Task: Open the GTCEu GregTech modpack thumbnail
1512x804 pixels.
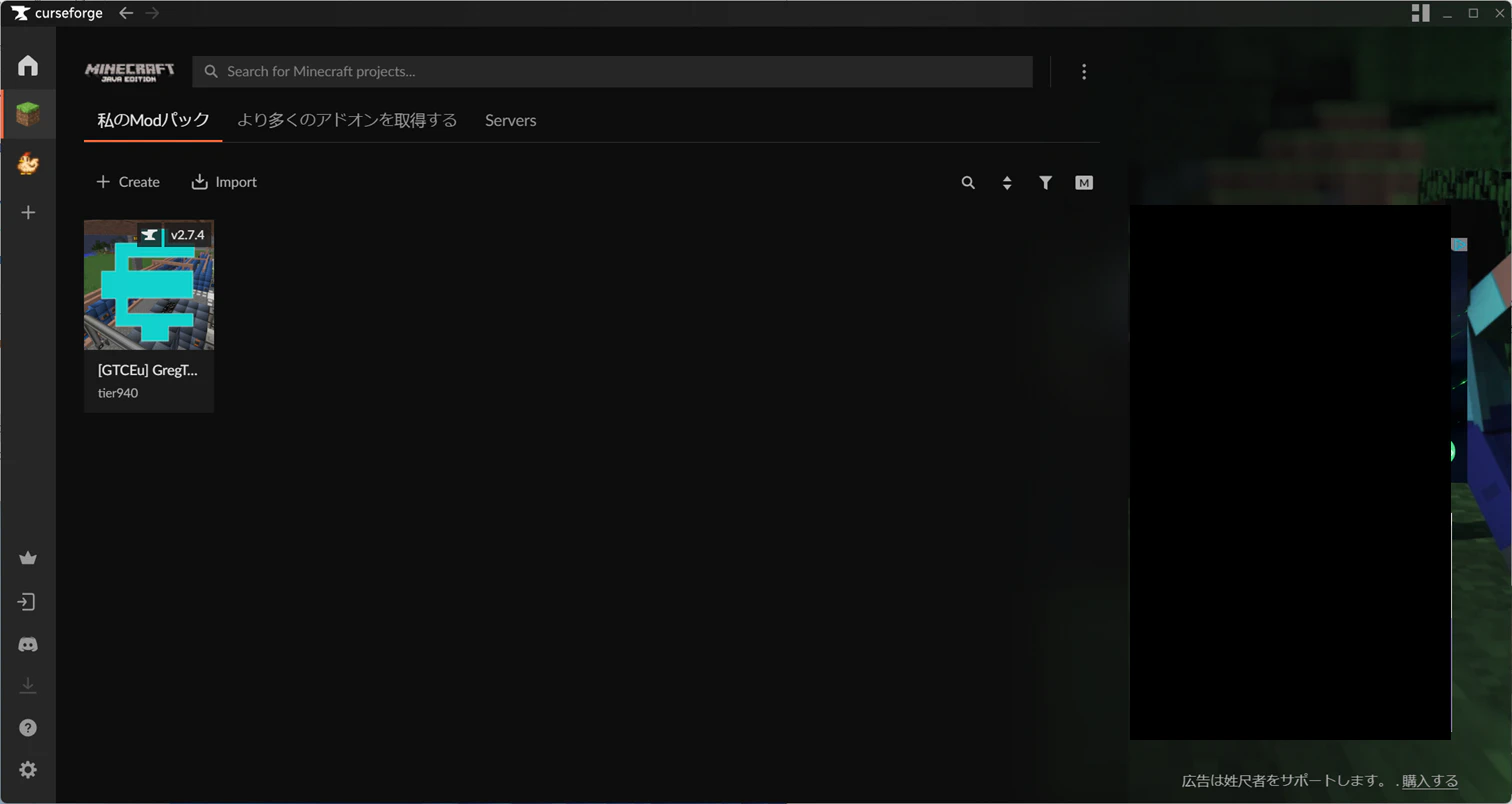Action: click(149, 285)
